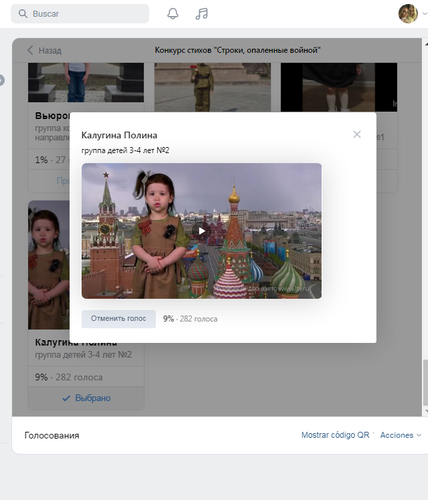Click the page's vertical scrollbar
This screenshot has width=428, height=500.
pos(425,382)
